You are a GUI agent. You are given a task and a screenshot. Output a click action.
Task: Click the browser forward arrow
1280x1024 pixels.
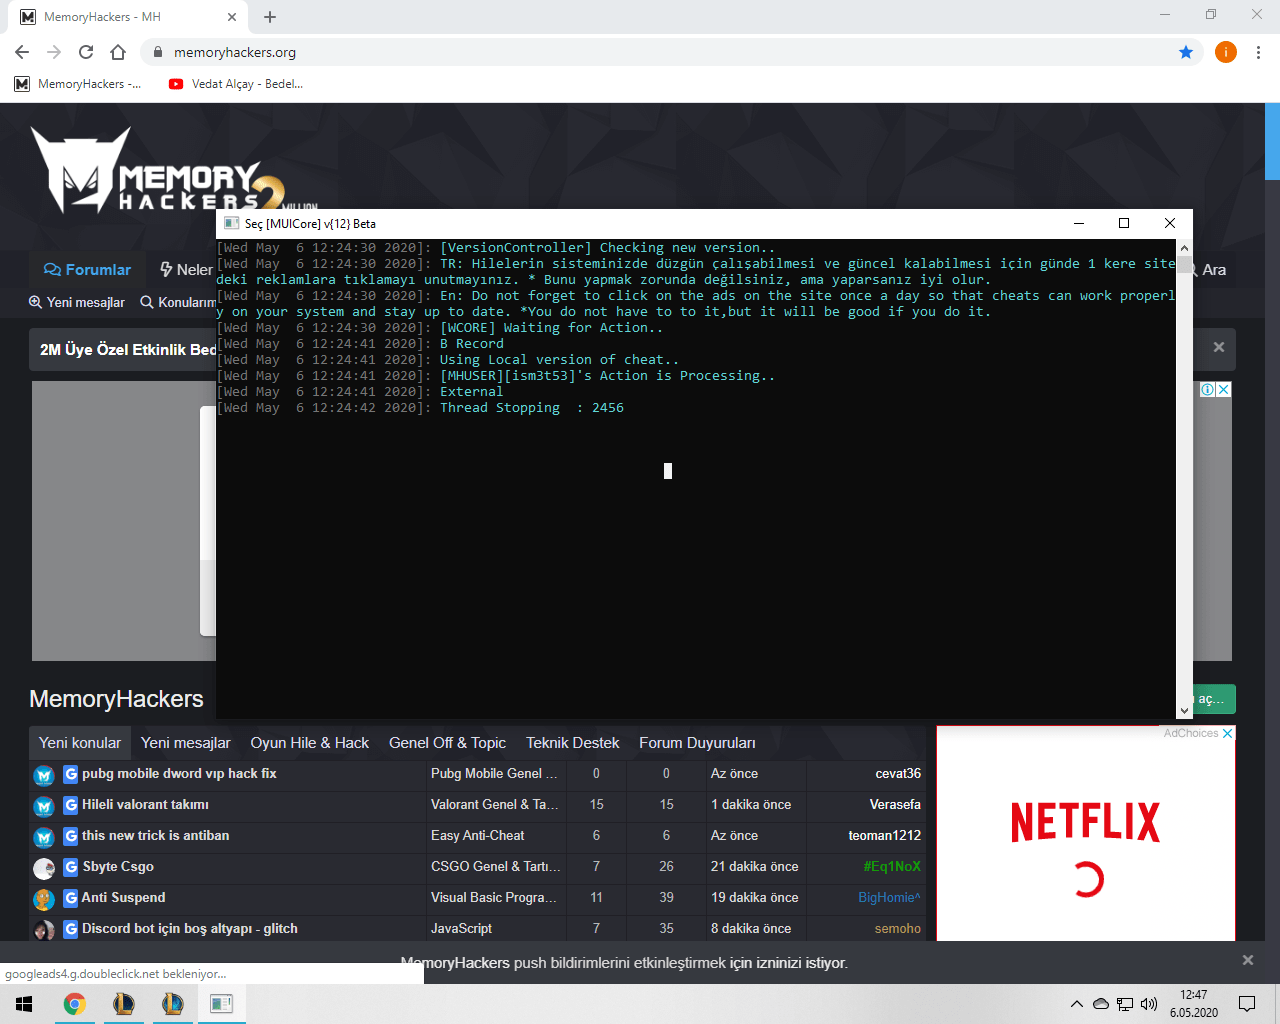pos(54,52)
